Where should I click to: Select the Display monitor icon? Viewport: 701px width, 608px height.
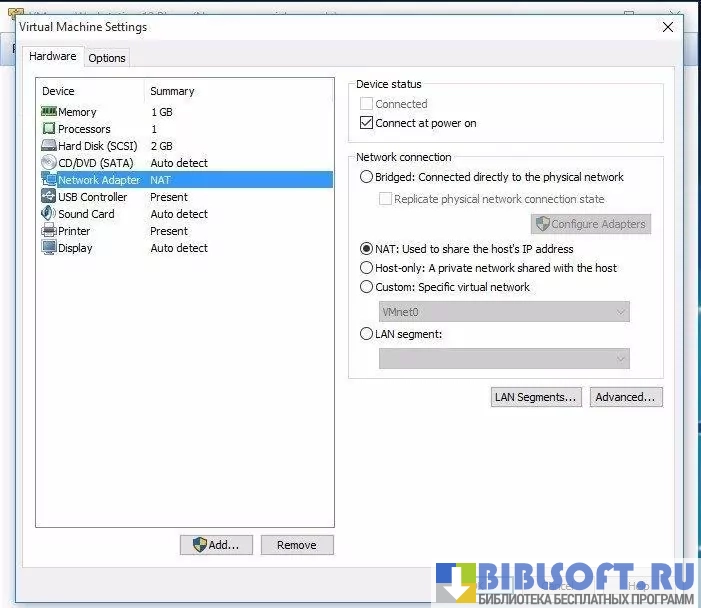coord(49,248)
